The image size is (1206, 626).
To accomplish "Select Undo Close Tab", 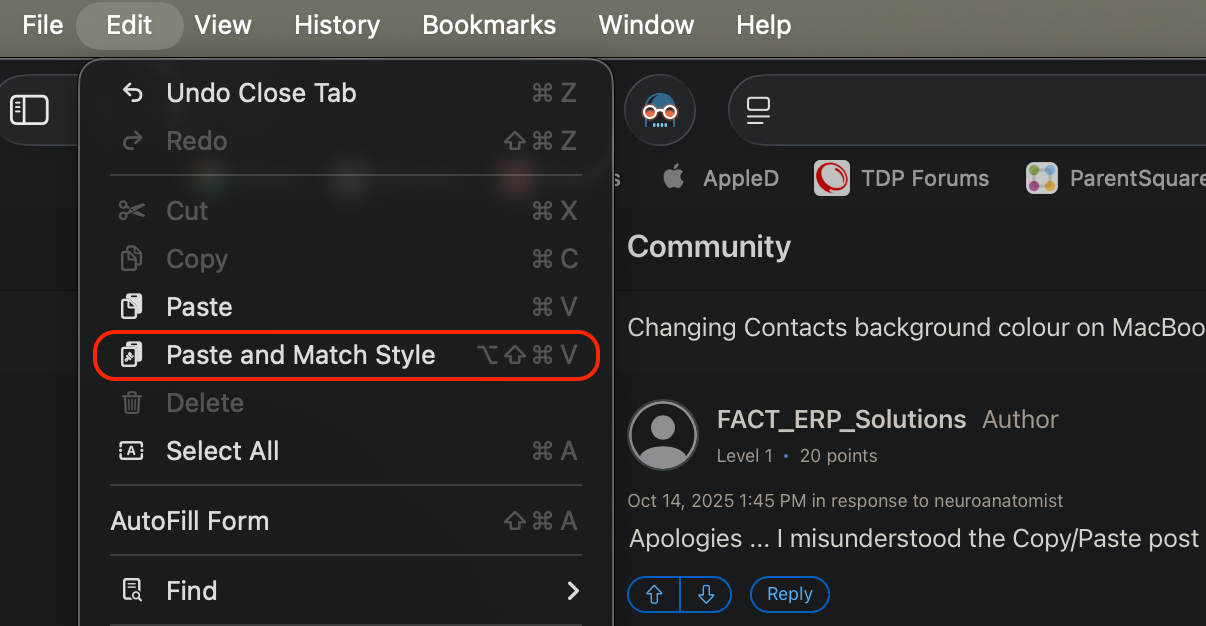I will [261, 93].
